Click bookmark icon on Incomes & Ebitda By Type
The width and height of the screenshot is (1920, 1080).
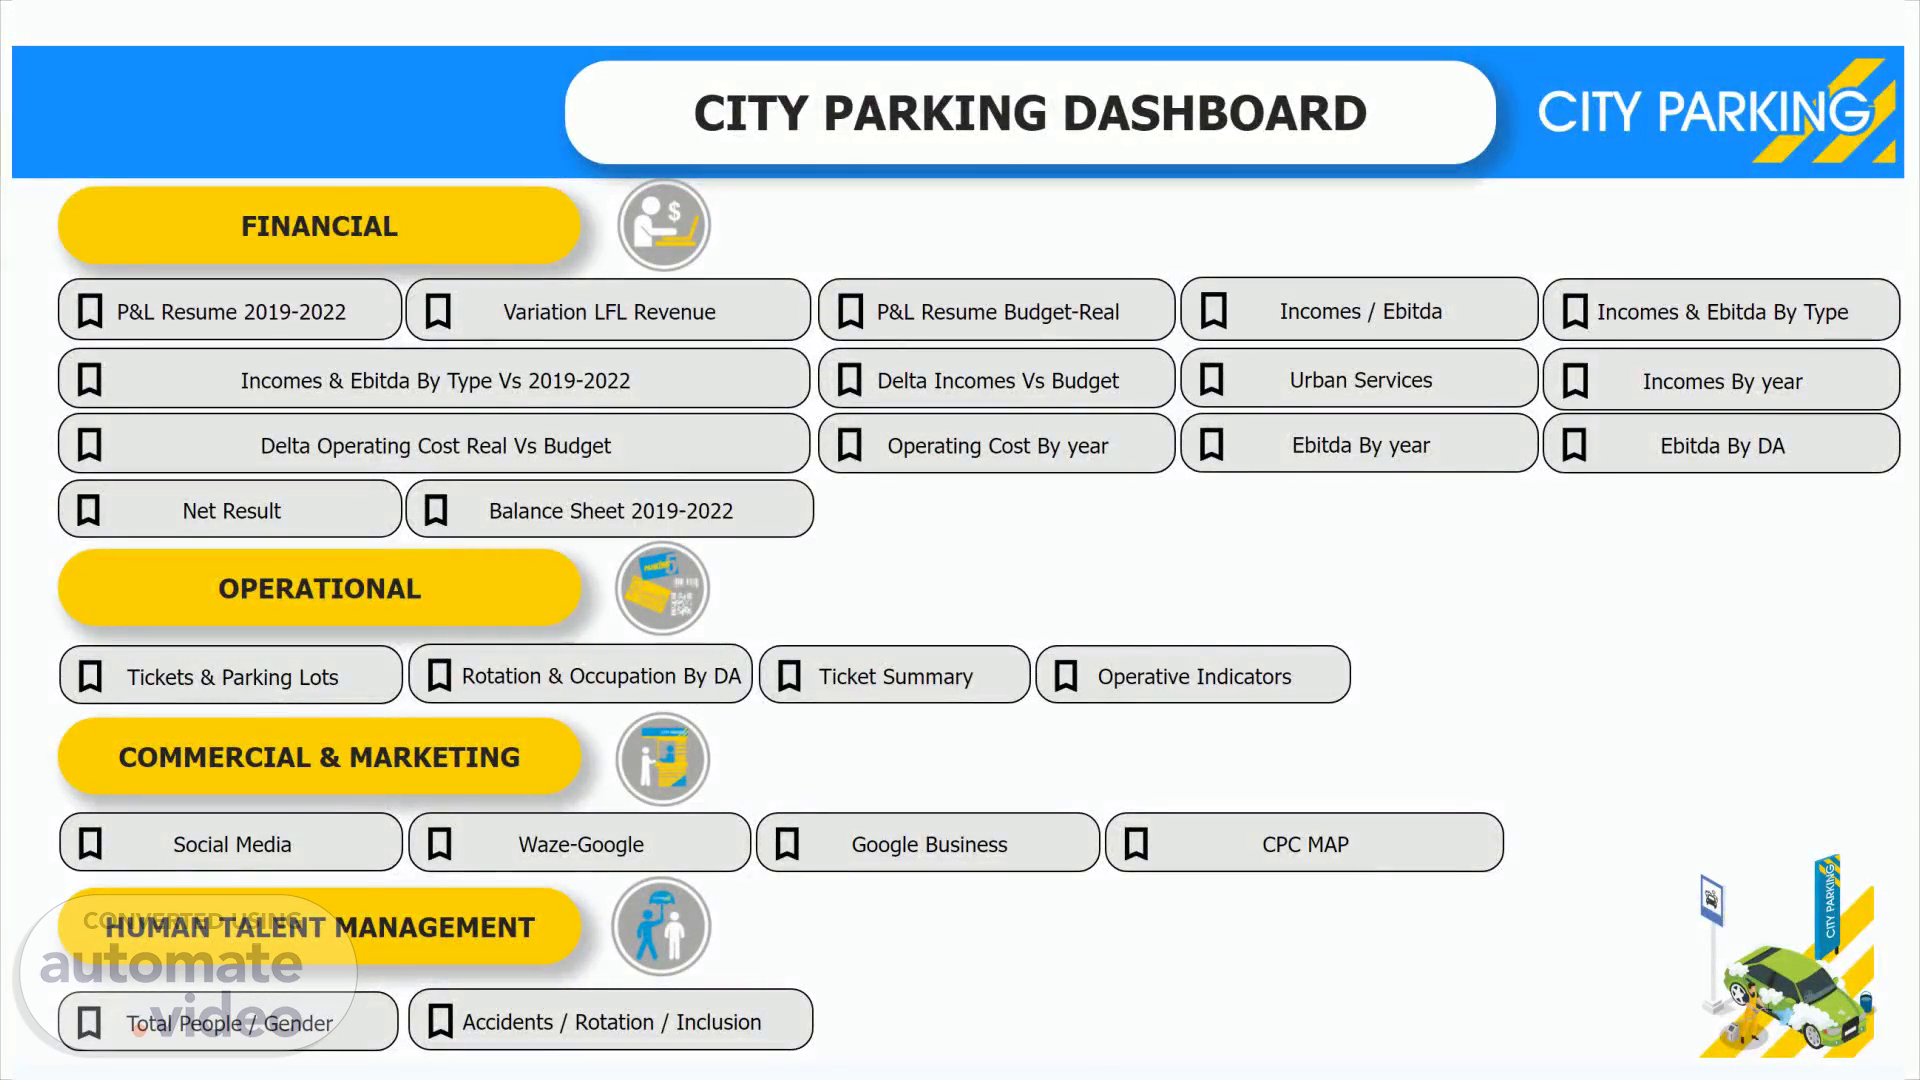1575,311
